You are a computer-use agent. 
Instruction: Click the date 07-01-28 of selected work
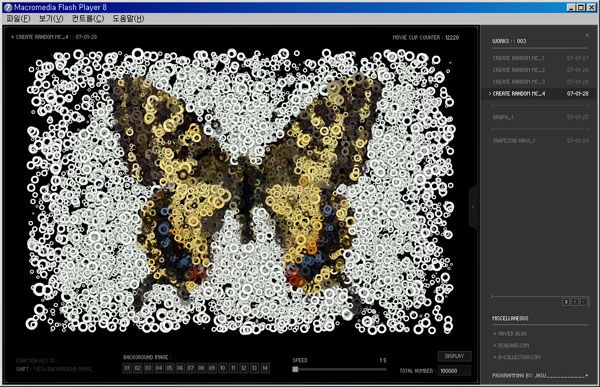pos(578,94)
